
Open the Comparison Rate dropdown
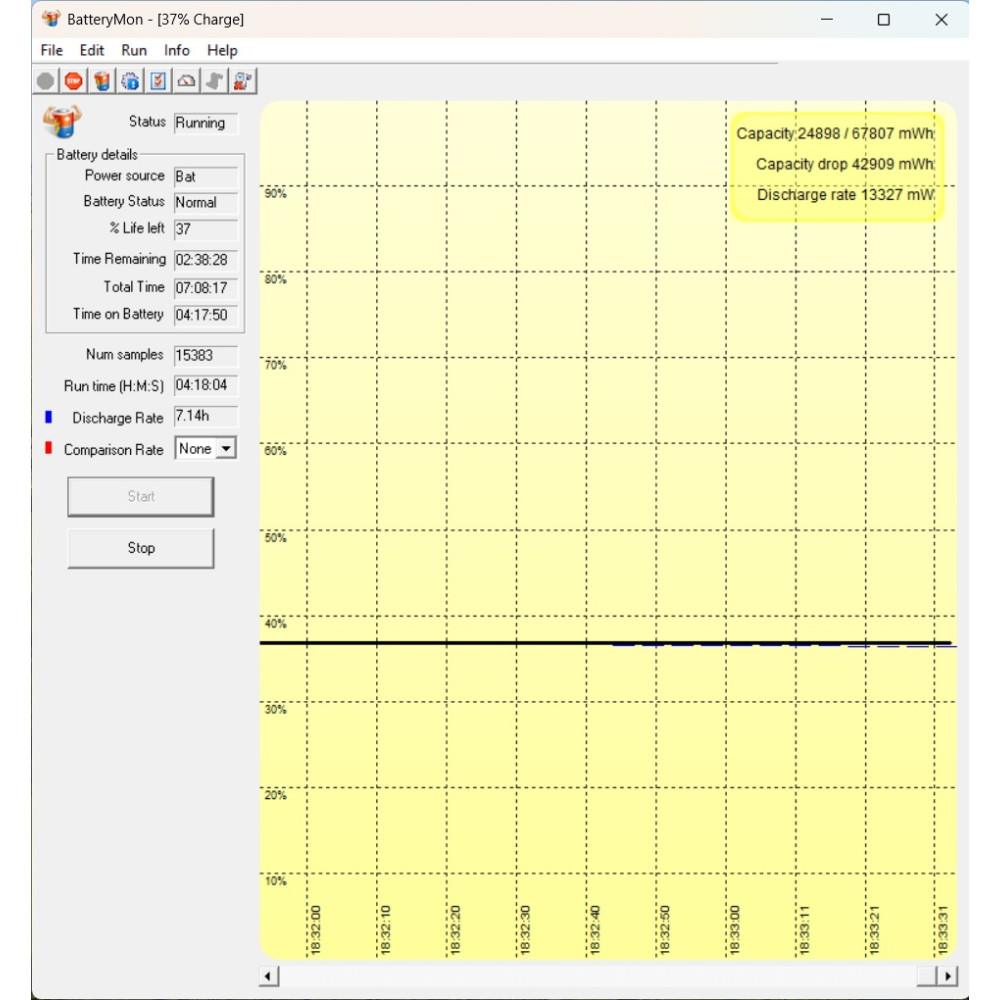click(x=226, y=449)
